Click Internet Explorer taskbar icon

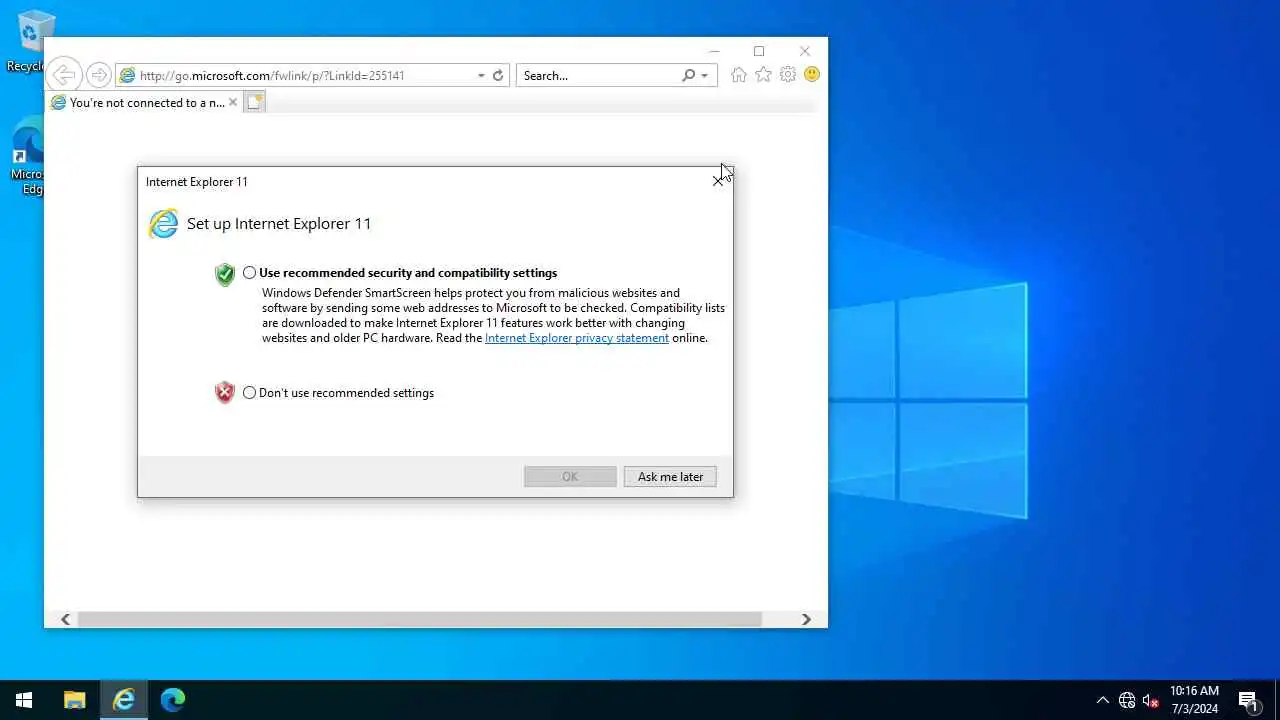[x=124, y=700]
